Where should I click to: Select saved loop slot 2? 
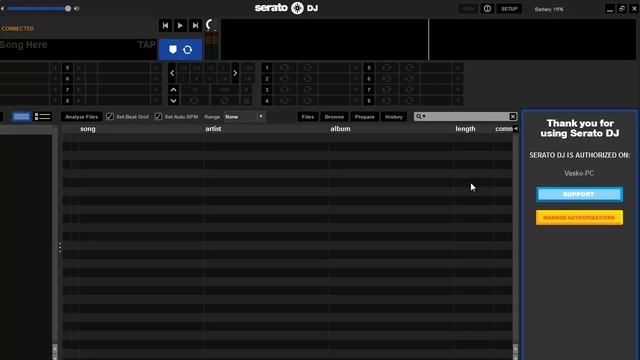click(x=267, y=79)
